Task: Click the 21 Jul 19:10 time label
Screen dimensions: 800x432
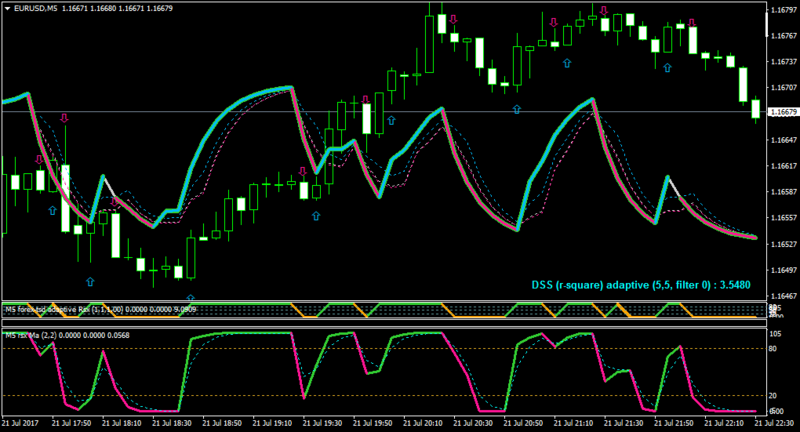Action: tap(272, 423)
